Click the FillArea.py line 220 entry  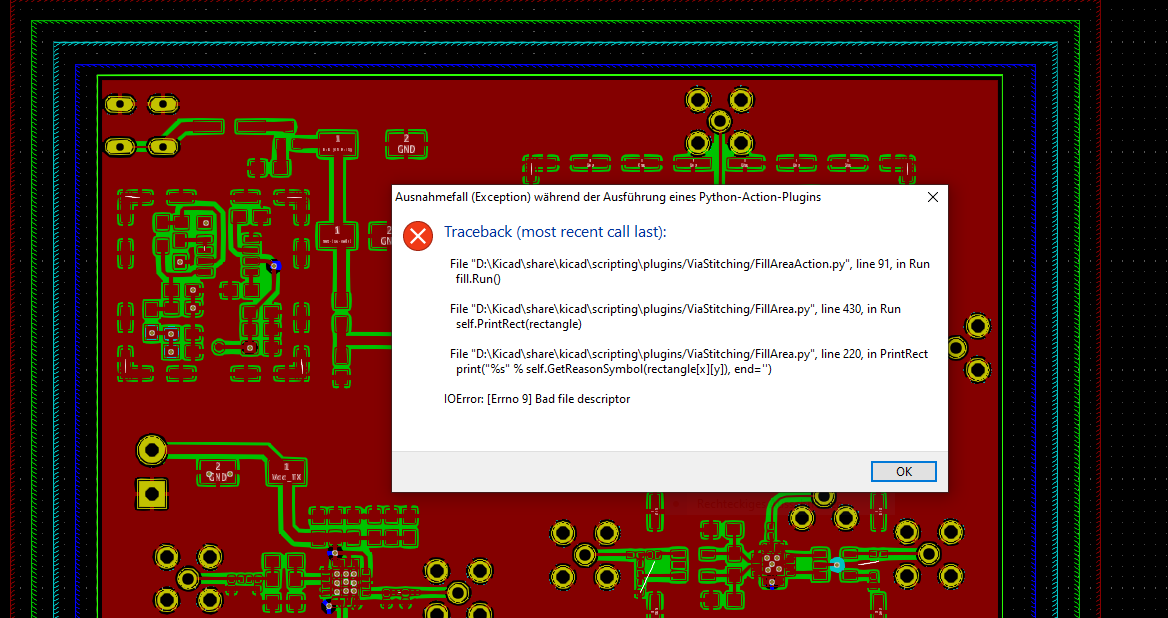pyautogui.click(x=689, y=354)
